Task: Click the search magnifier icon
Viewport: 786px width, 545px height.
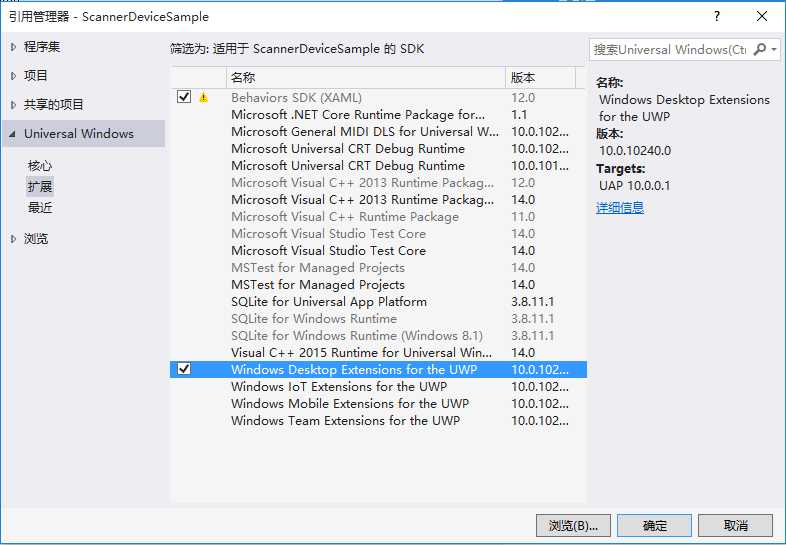Action: pos(760,49)
